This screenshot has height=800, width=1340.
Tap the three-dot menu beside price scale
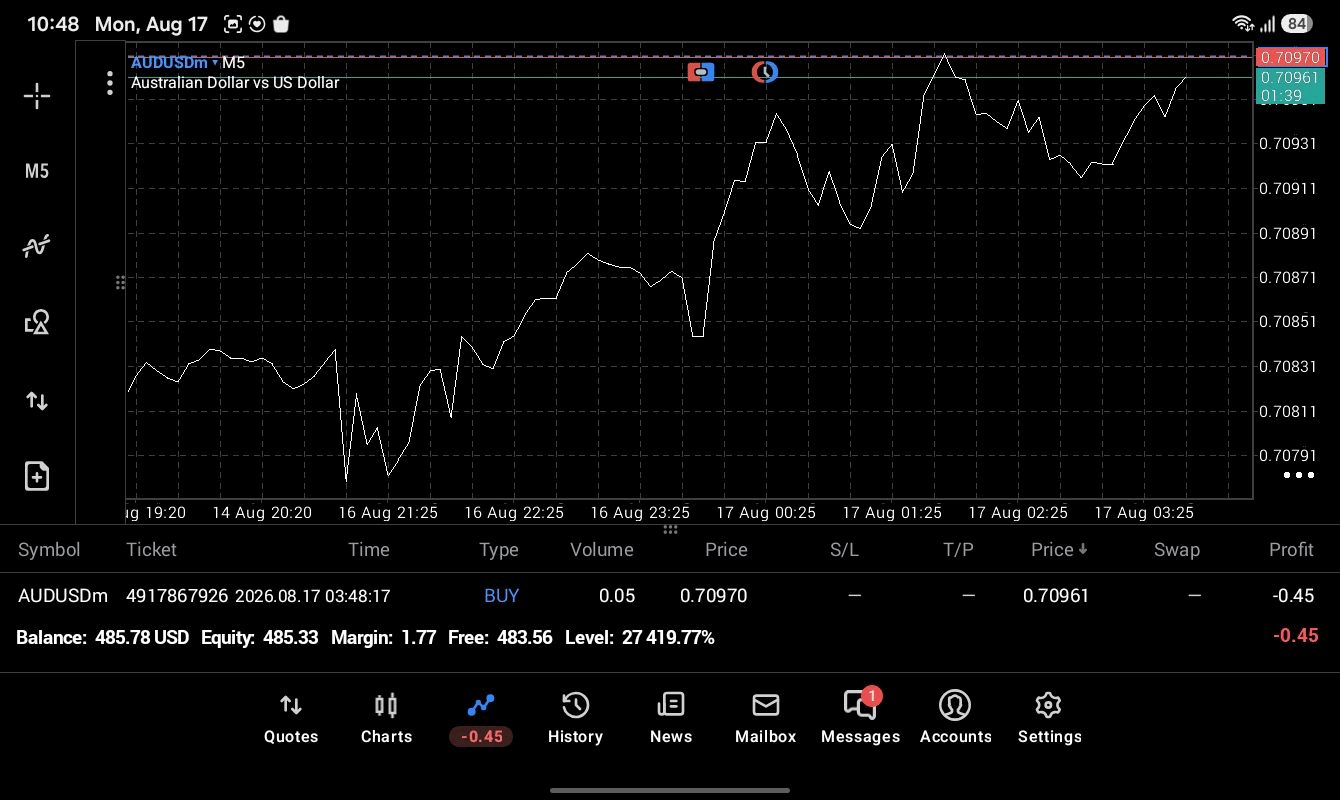(1298, 475)
